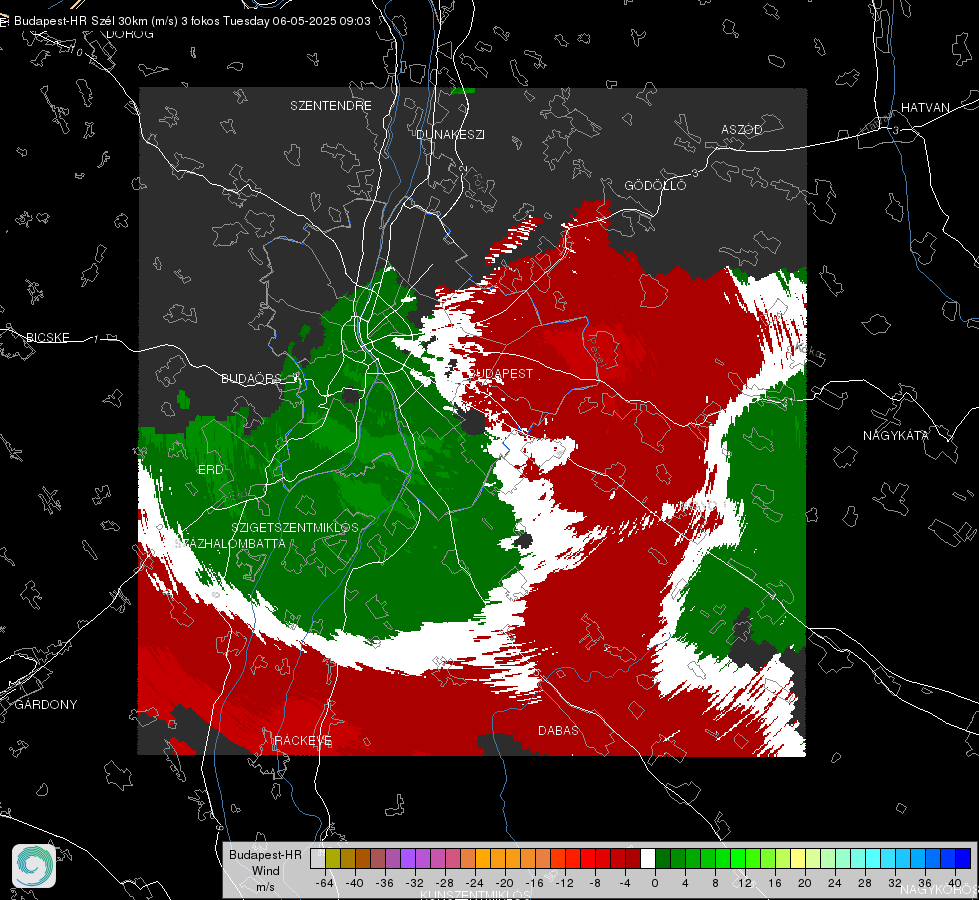Image resolution: width=979 pixels, height=900 pixels.
Task: Click the -24 legend value
Action: 475,883
